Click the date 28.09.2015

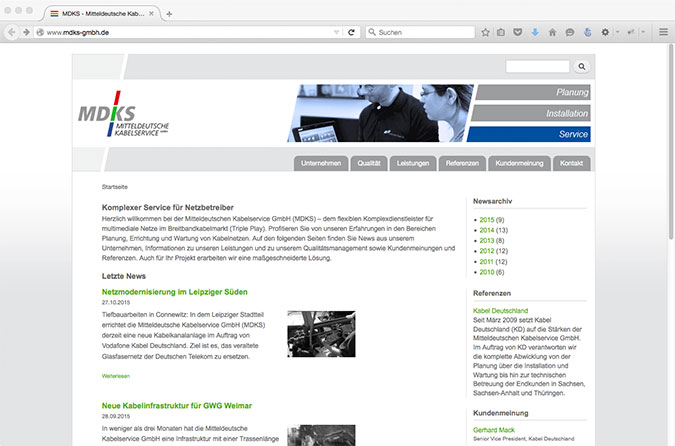coord(116,416)
